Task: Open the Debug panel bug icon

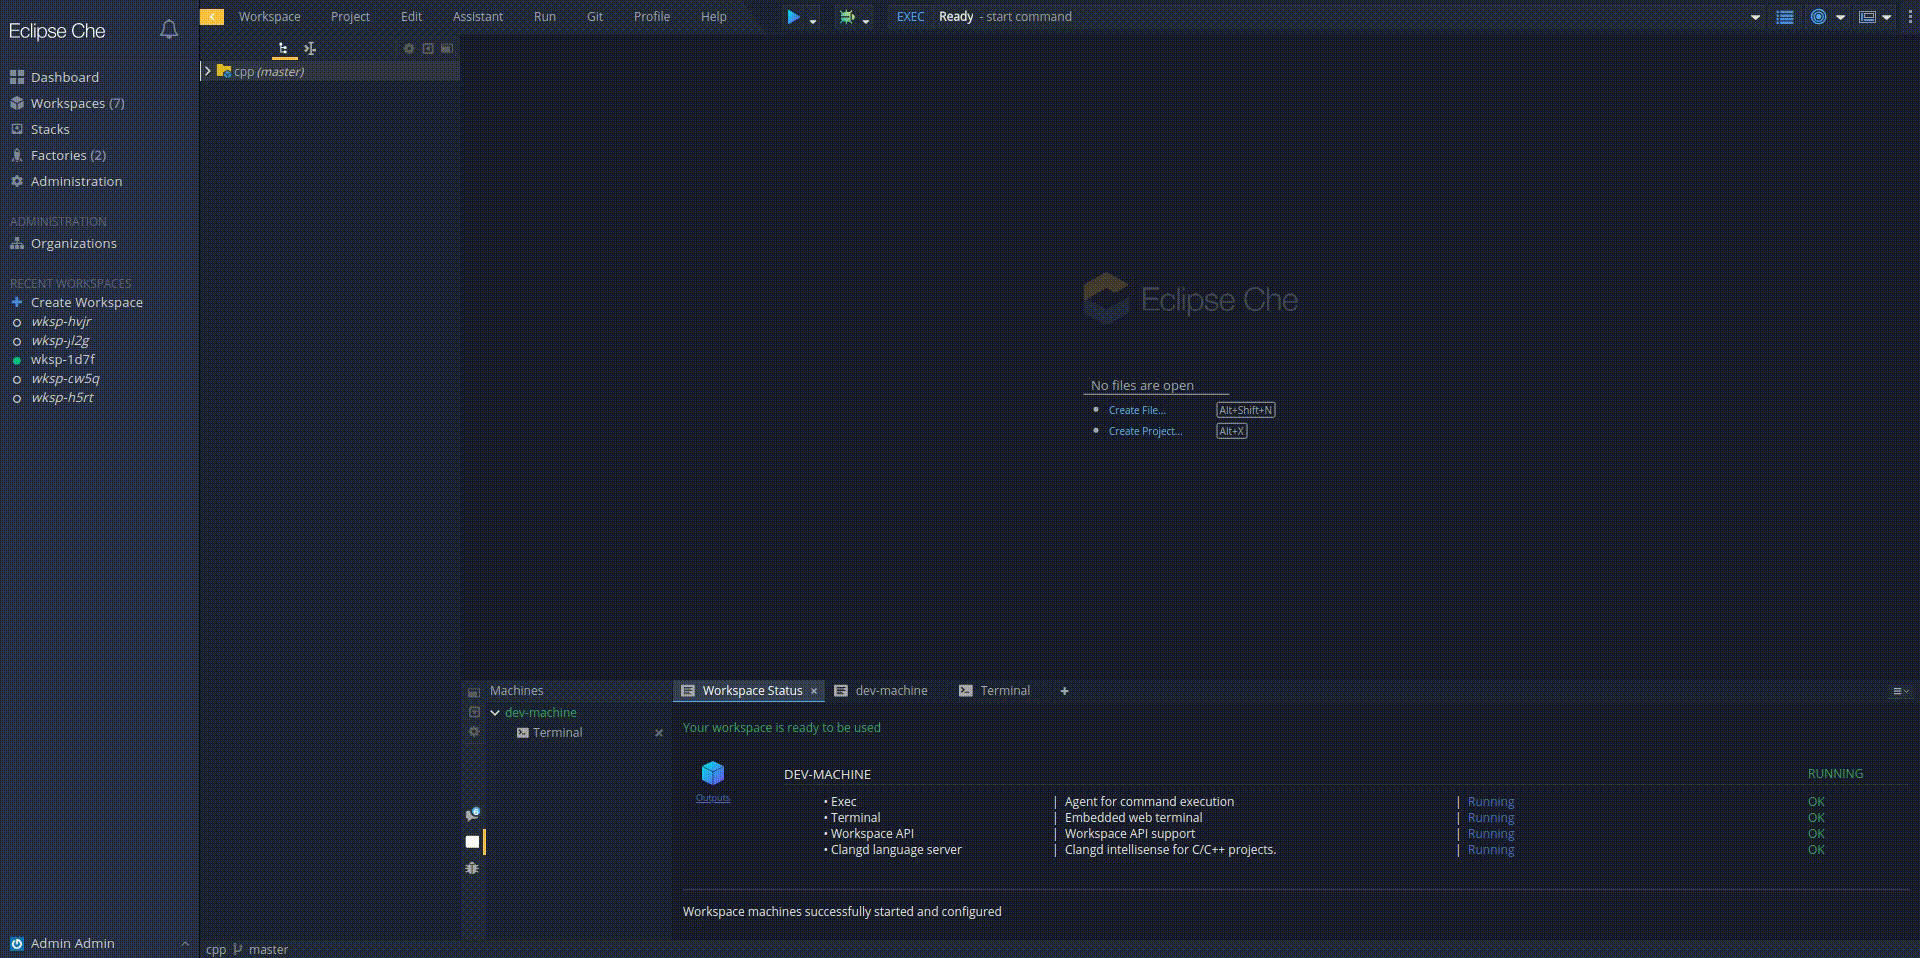Action: click(473, 868)
